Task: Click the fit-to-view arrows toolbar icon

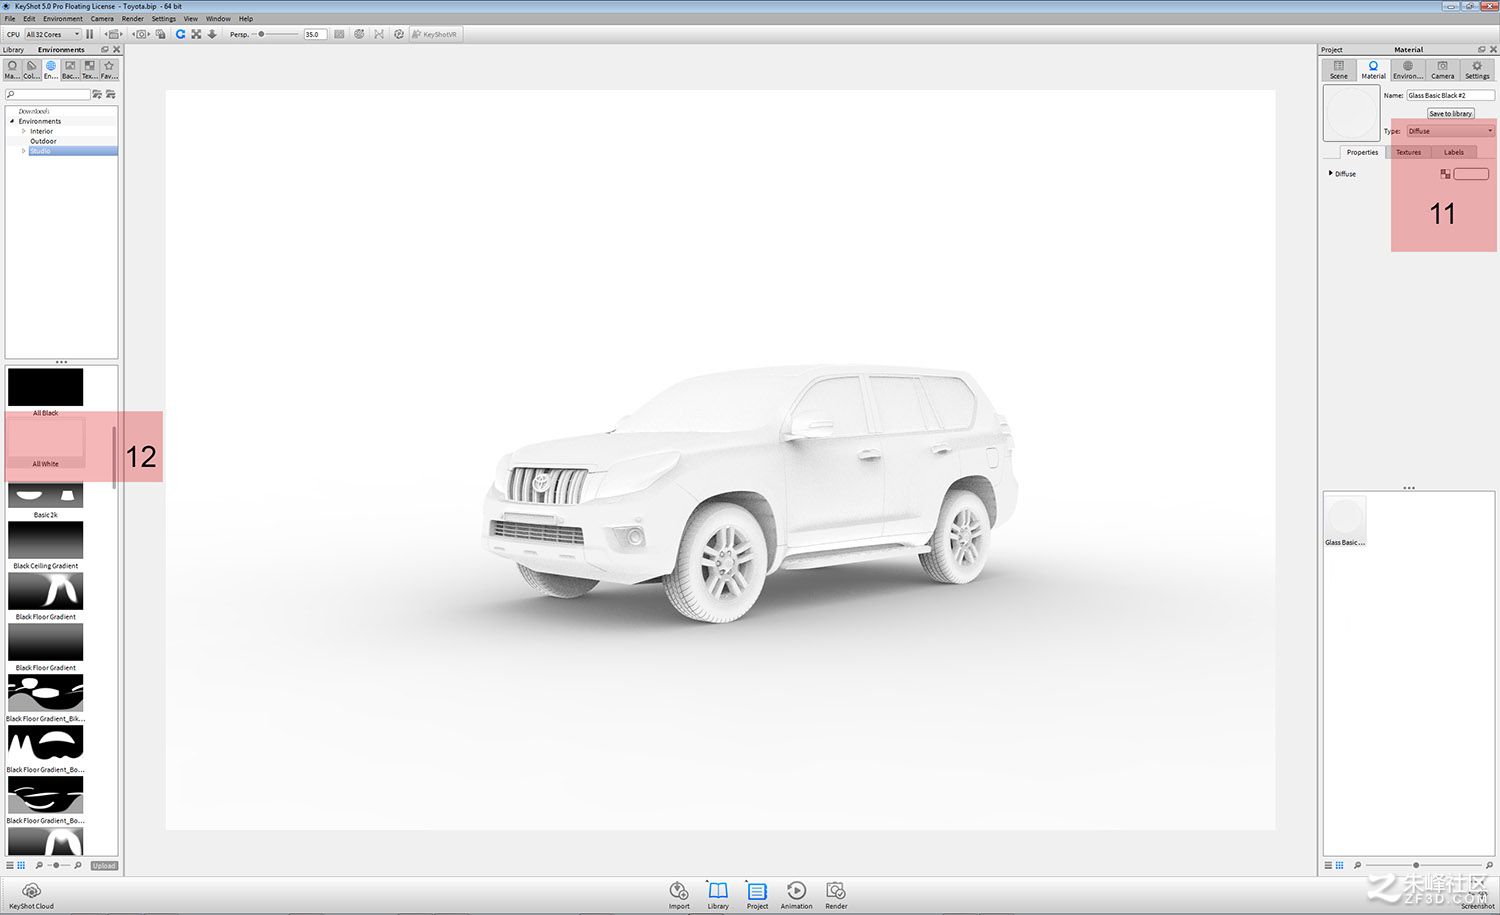Action: point(196,34)
